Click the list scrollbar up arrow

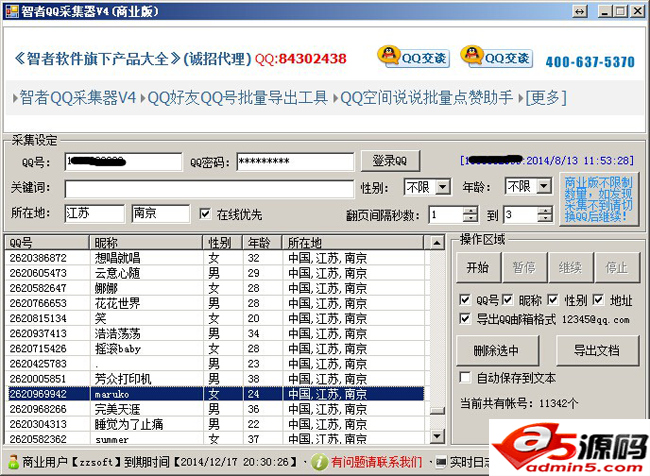(x=437, y=243)
